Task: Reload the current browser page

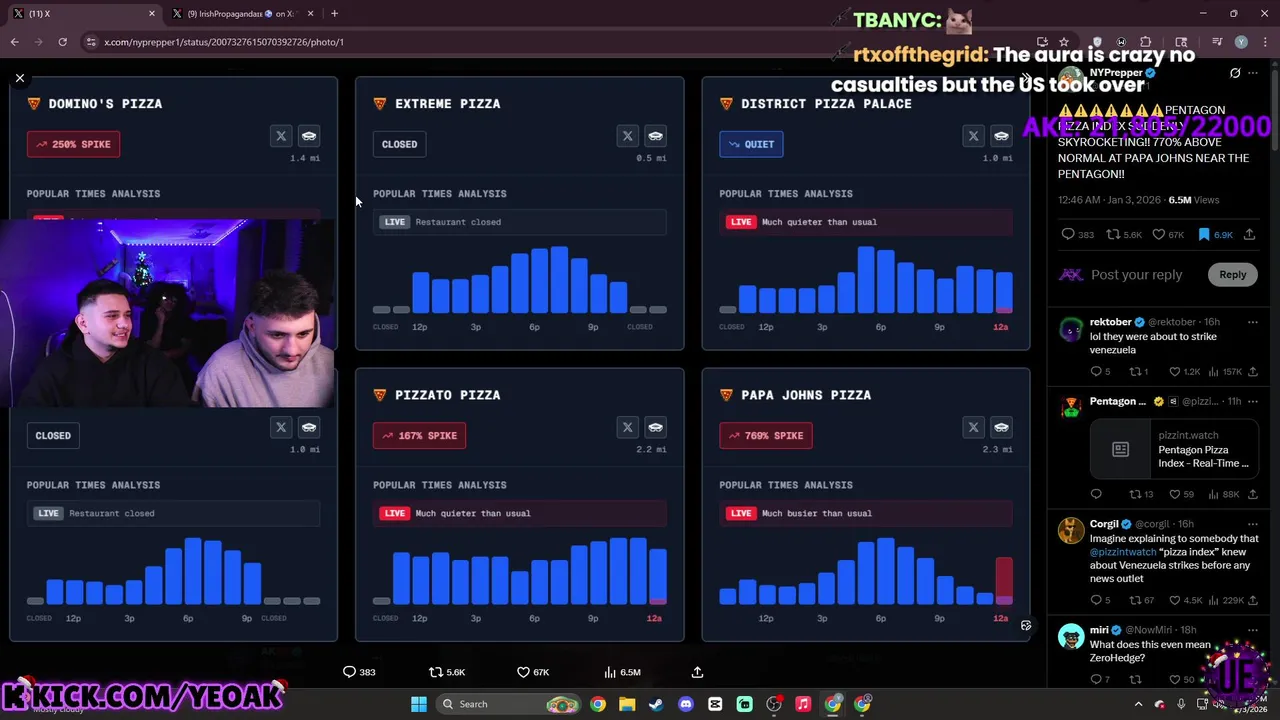Action: pyautogui.click(x=62, y=42)
